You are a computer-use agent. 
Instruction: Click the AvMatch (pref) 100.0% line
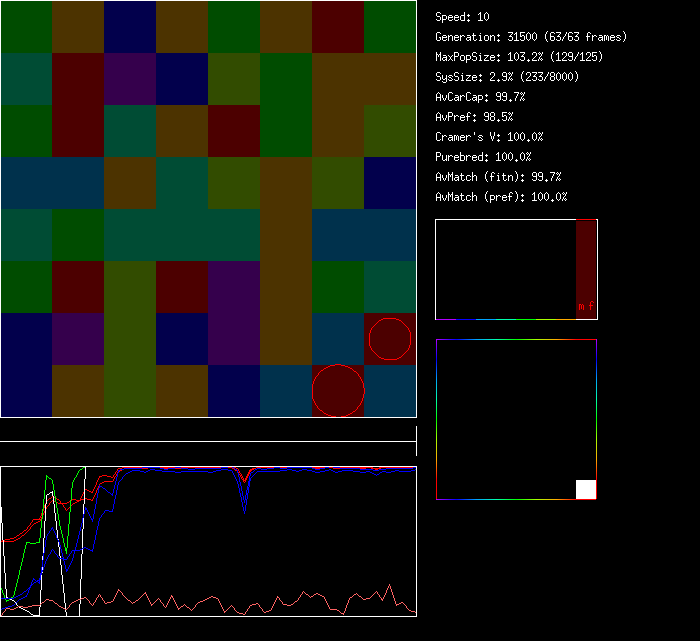pyautogui.click(x=501, y=197)
